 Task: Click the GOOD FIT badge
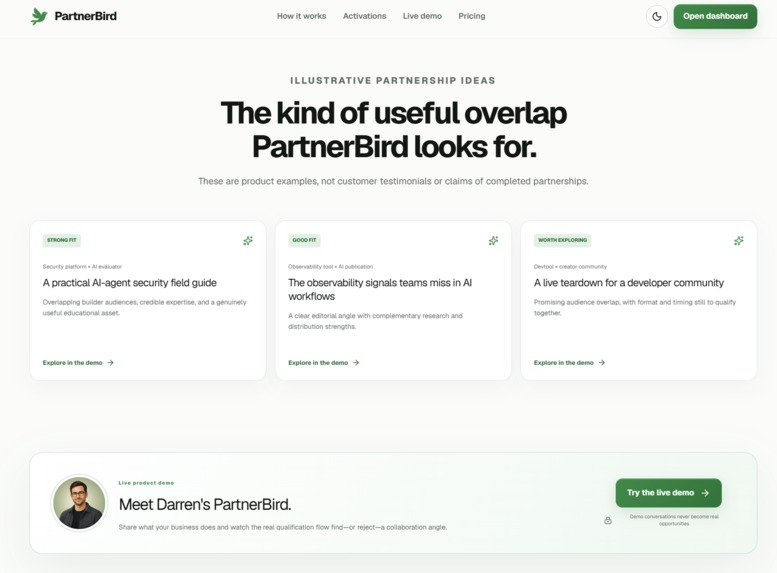304,240
